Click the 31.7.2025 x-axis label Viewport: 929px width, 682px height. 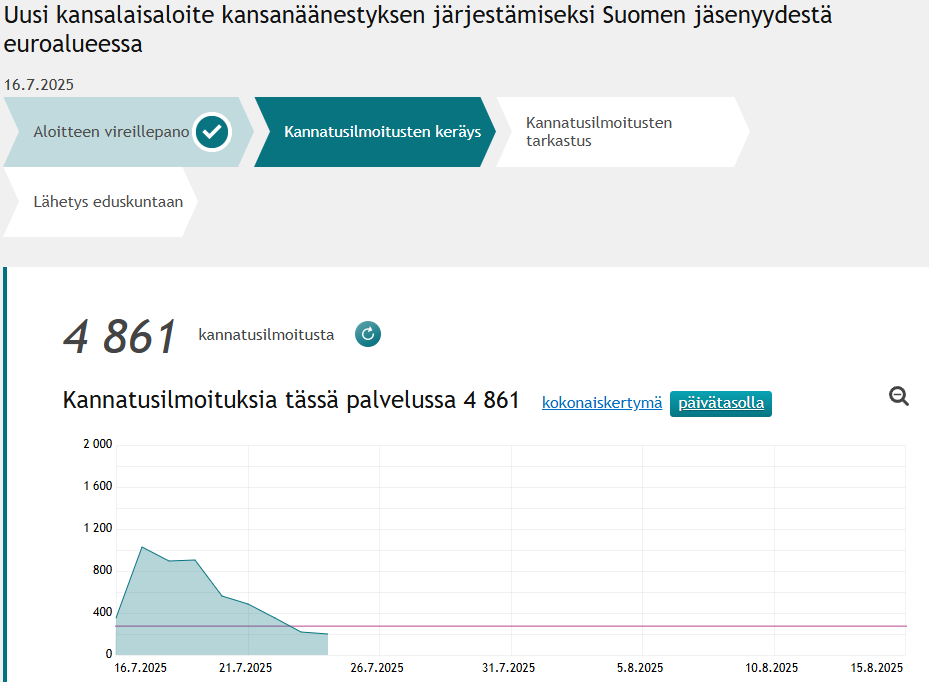coord(508,668)
